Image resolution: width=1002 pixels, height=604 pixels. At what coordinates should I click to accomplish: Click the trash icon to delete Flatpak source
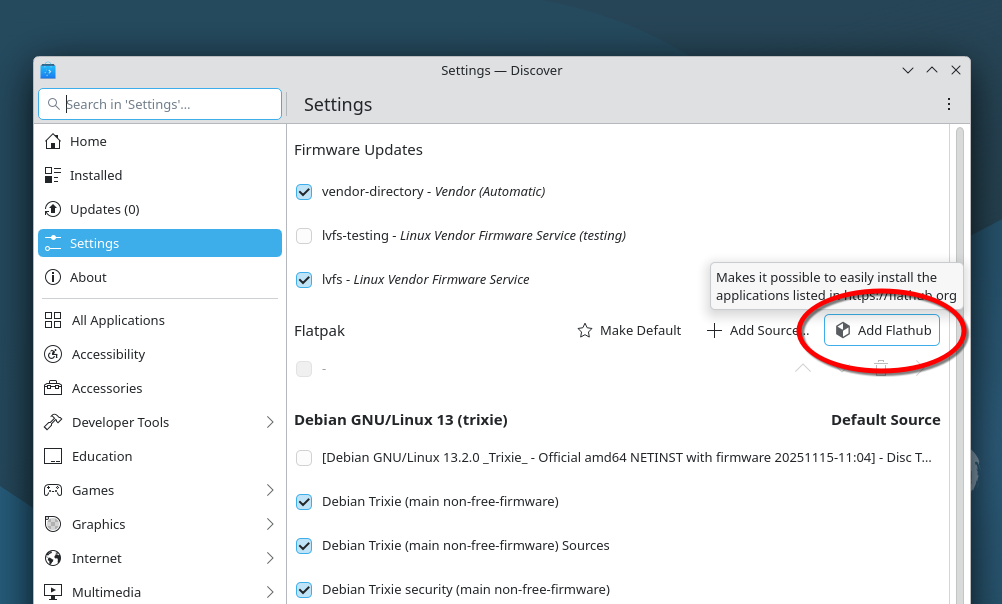click(x=881, y=368)
